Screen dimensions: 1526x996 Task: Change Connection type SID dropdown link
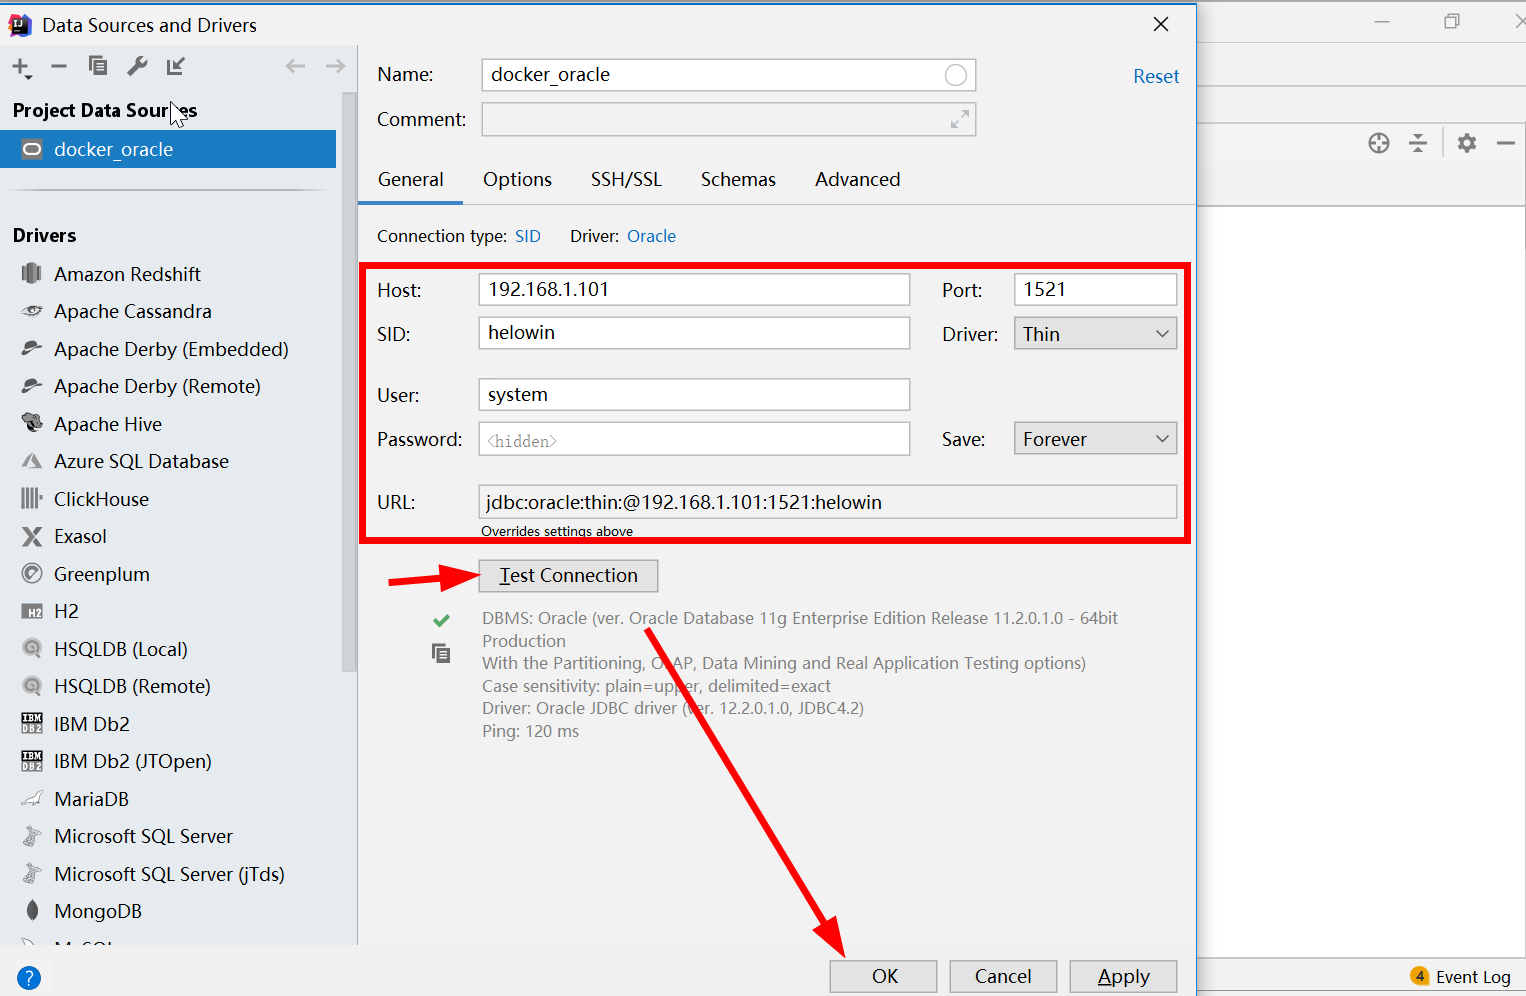tap(528, 236)
